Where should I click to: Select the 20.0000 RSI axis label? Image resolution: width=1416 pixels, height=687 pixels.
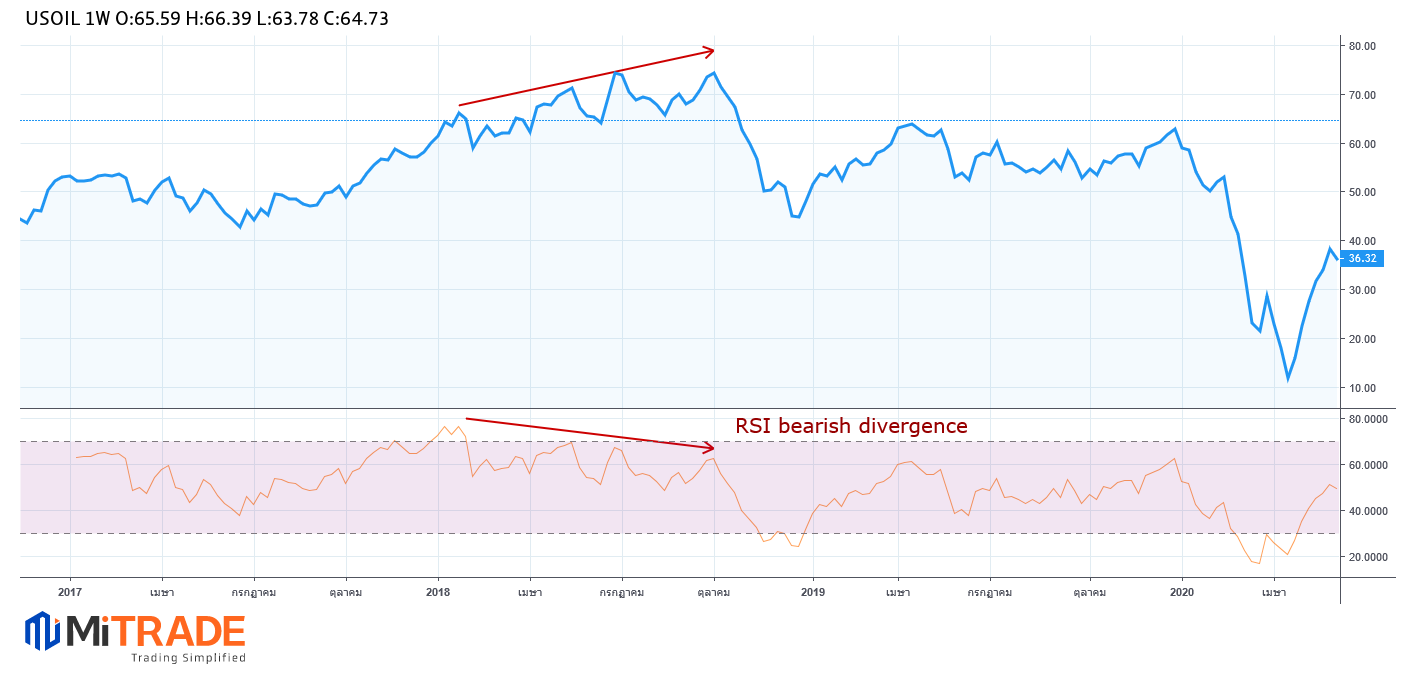[1368, 557]
